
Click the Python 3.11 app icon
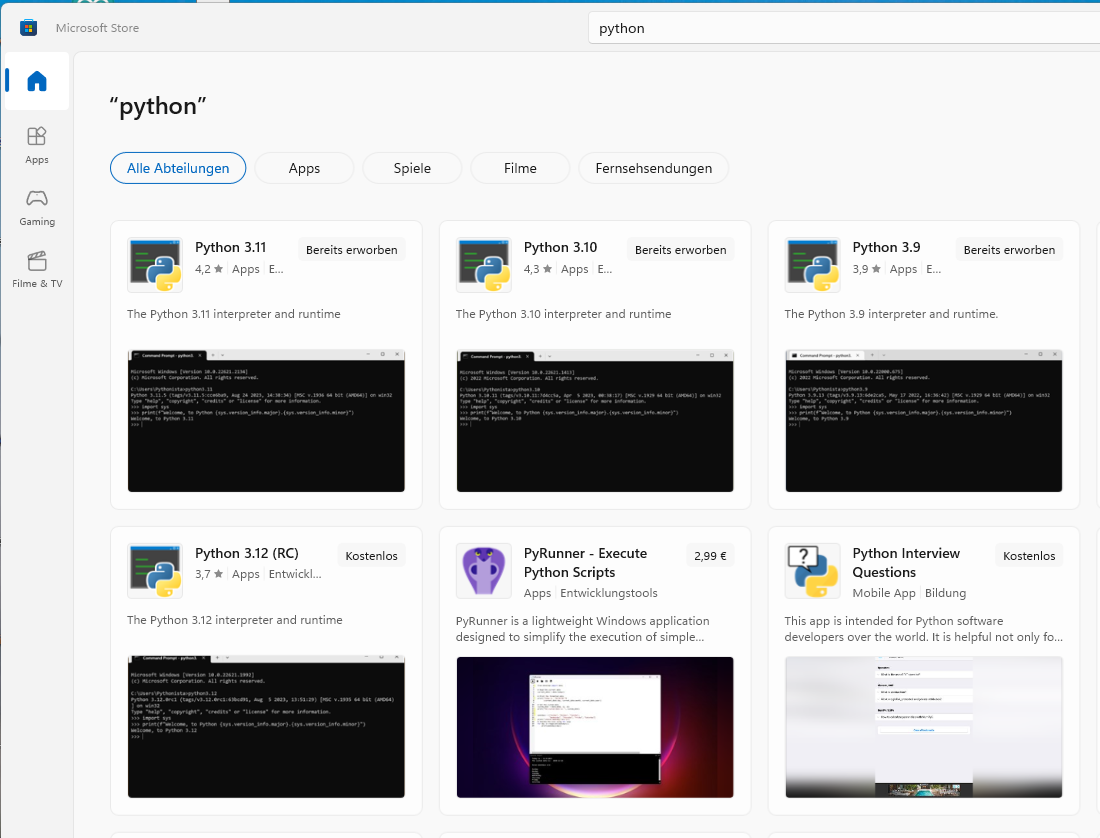(x=155, y=265)
